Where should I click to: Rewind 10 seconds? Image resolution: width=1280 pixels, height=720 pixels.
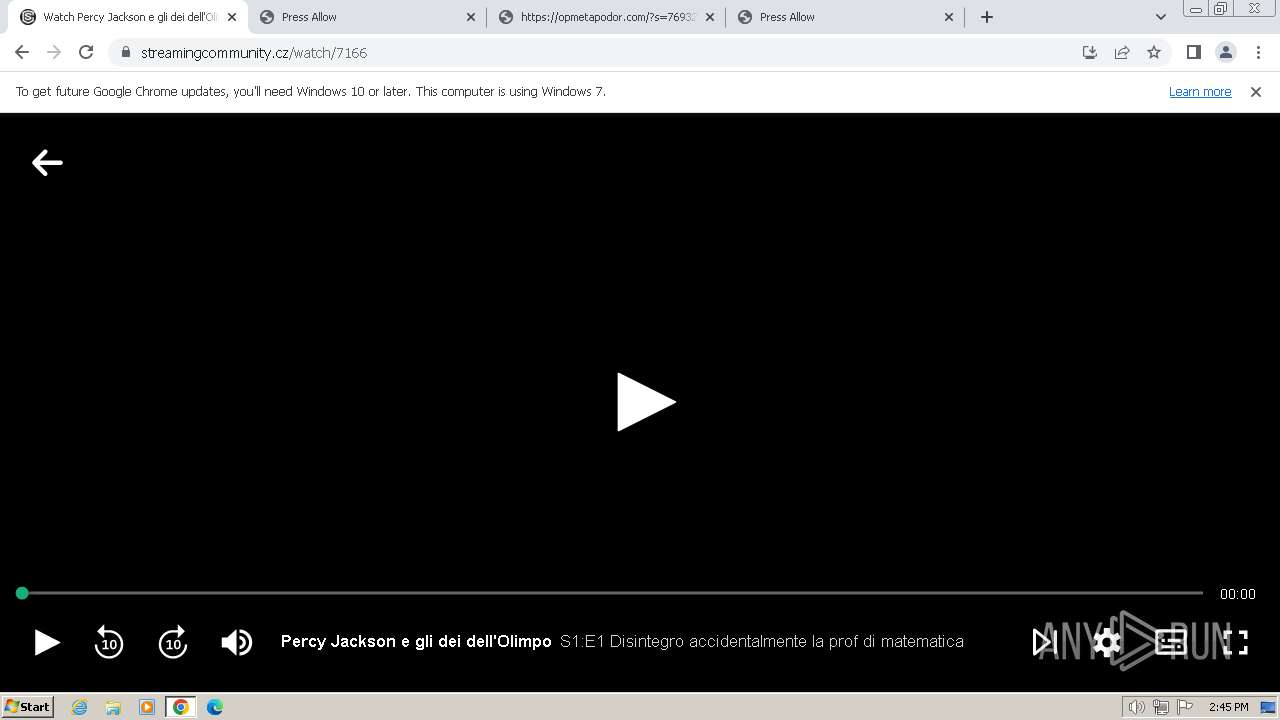point(109,642)
